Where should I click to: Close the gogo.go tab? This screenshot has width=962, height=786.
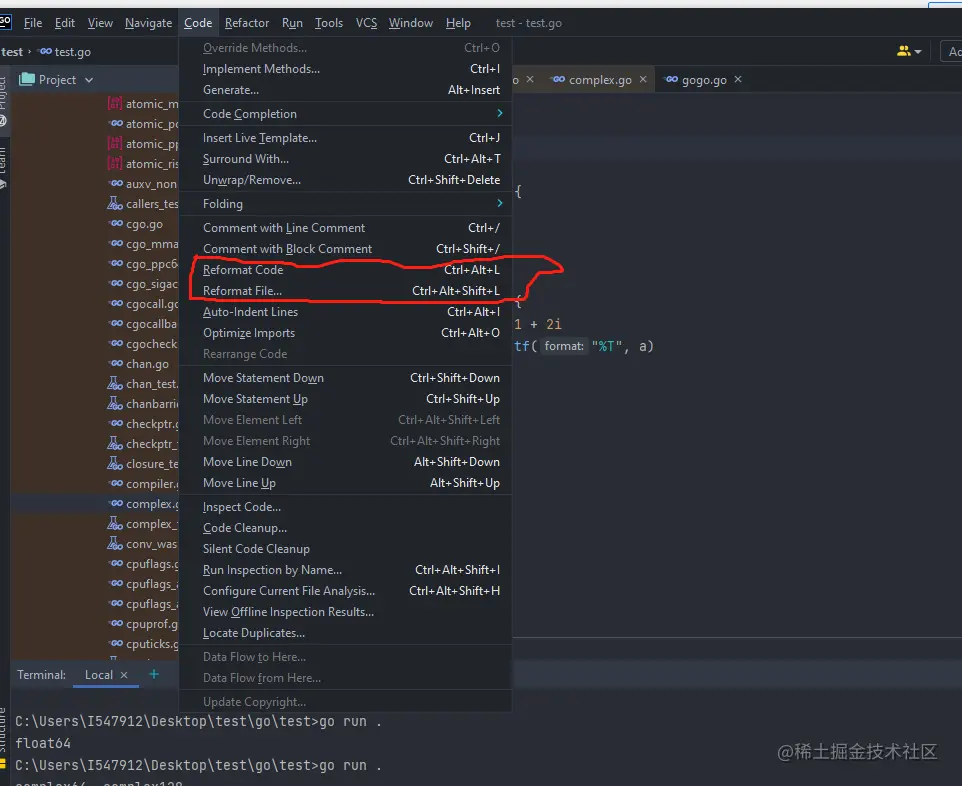[738, 79]
